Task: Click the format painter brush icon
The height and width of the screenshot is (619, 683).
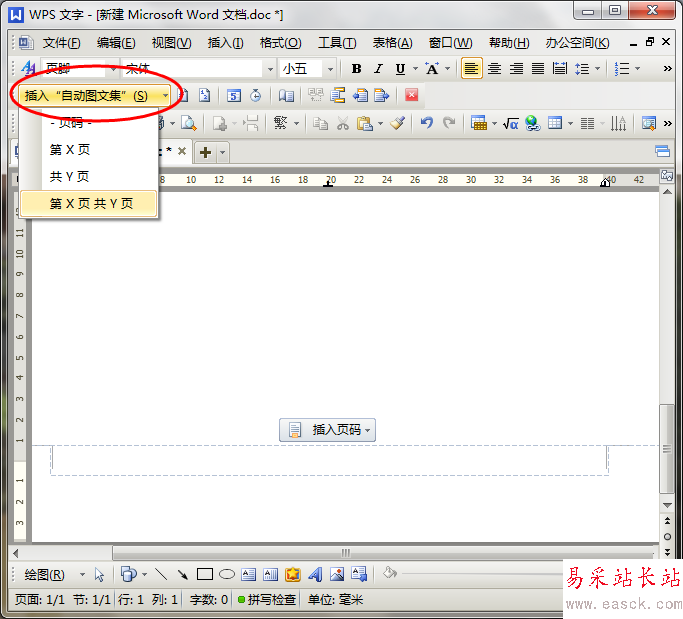Action: [x=397, y=123]
